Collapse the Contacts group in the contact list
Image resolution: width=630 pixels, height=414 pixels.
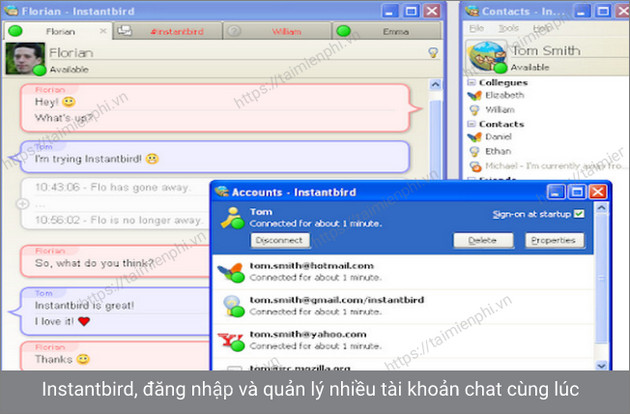[471, 123]
